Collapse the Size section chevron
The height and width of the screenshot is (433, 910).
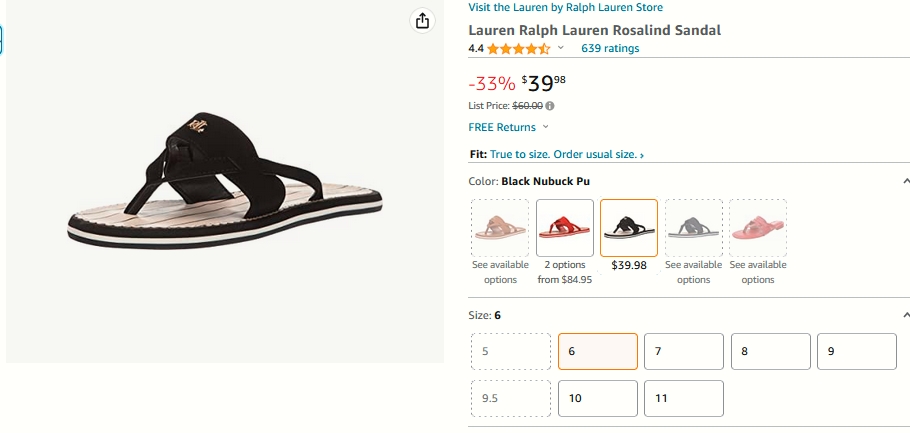(x=906, y=315)
